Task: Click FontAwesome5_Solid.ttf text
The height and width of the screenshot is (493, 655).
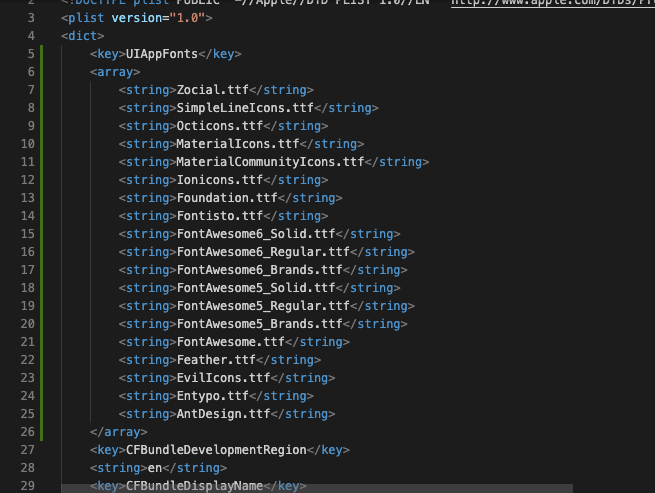Action: (x=256, y=287)
